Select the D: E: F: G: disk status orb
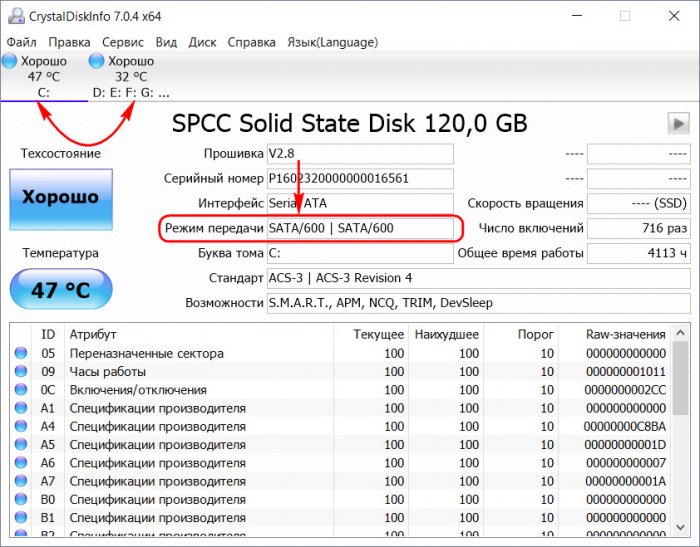700x547 pixels. click(96, 61)
